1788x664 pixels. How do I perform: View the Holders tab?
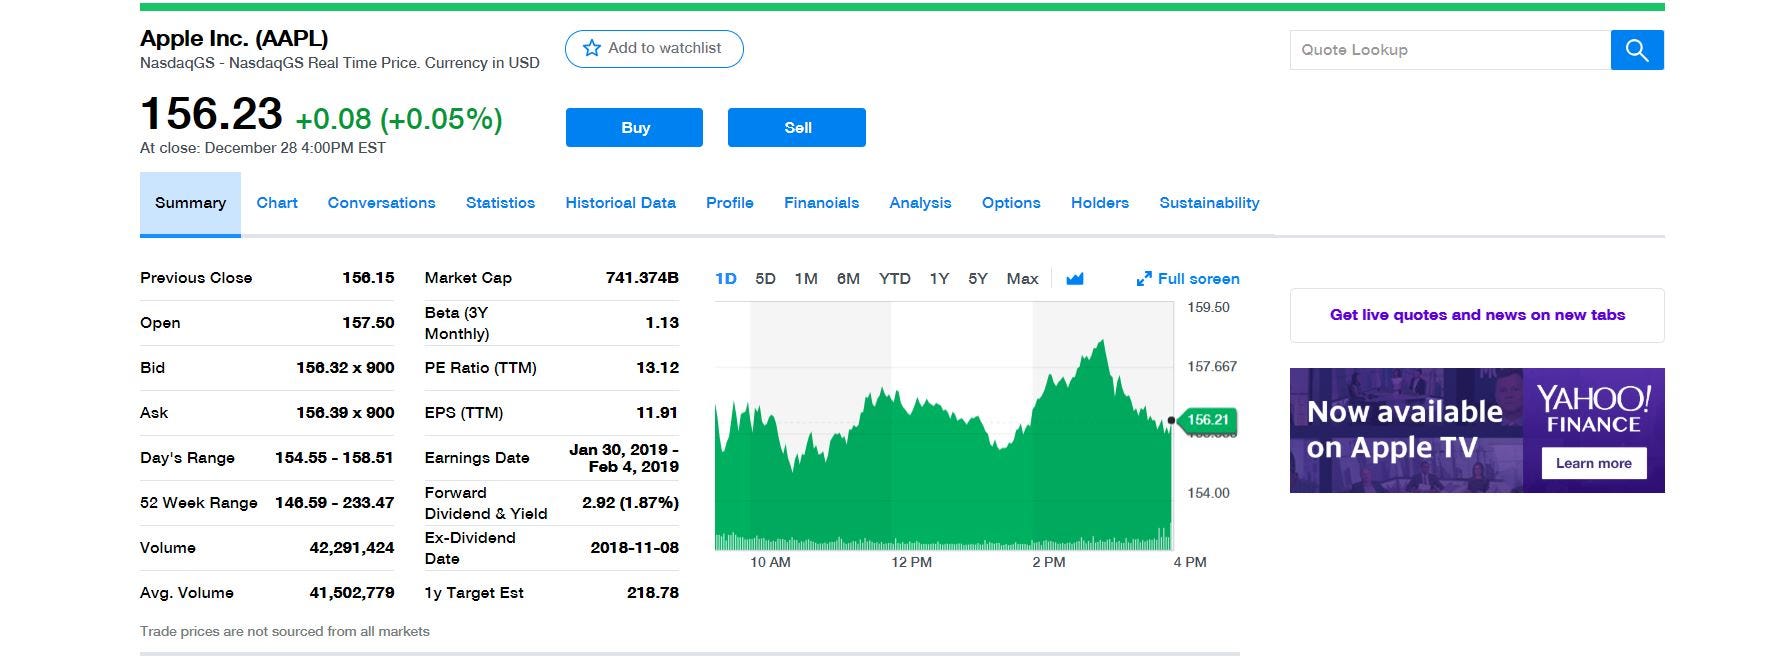1100,203
